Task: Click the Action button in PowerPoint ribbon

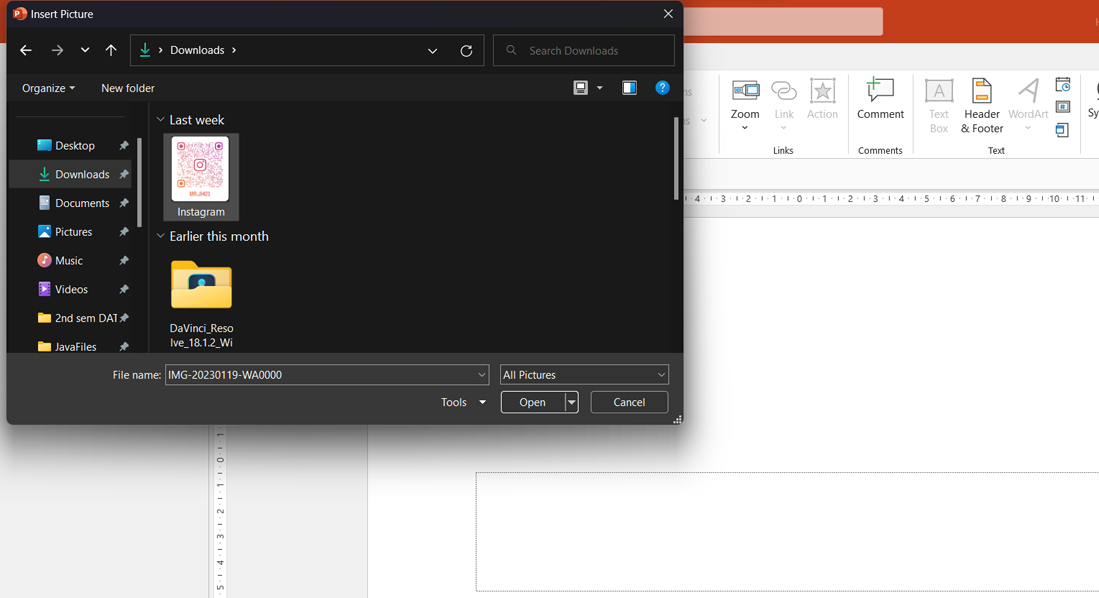Action: click(x=822, y=100)
